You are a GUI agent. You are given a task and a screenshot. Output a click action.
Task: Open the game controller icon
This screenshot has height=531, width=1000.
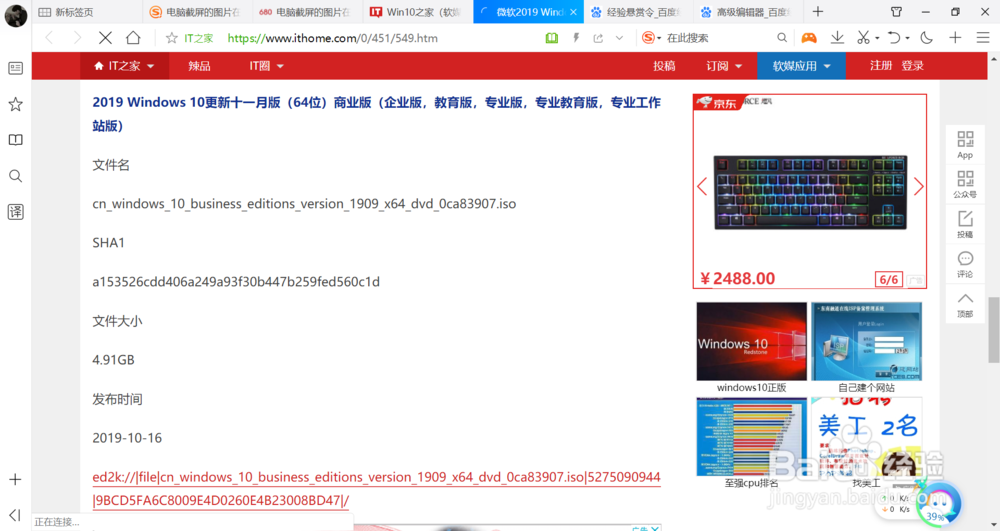(x=809, y=38)
